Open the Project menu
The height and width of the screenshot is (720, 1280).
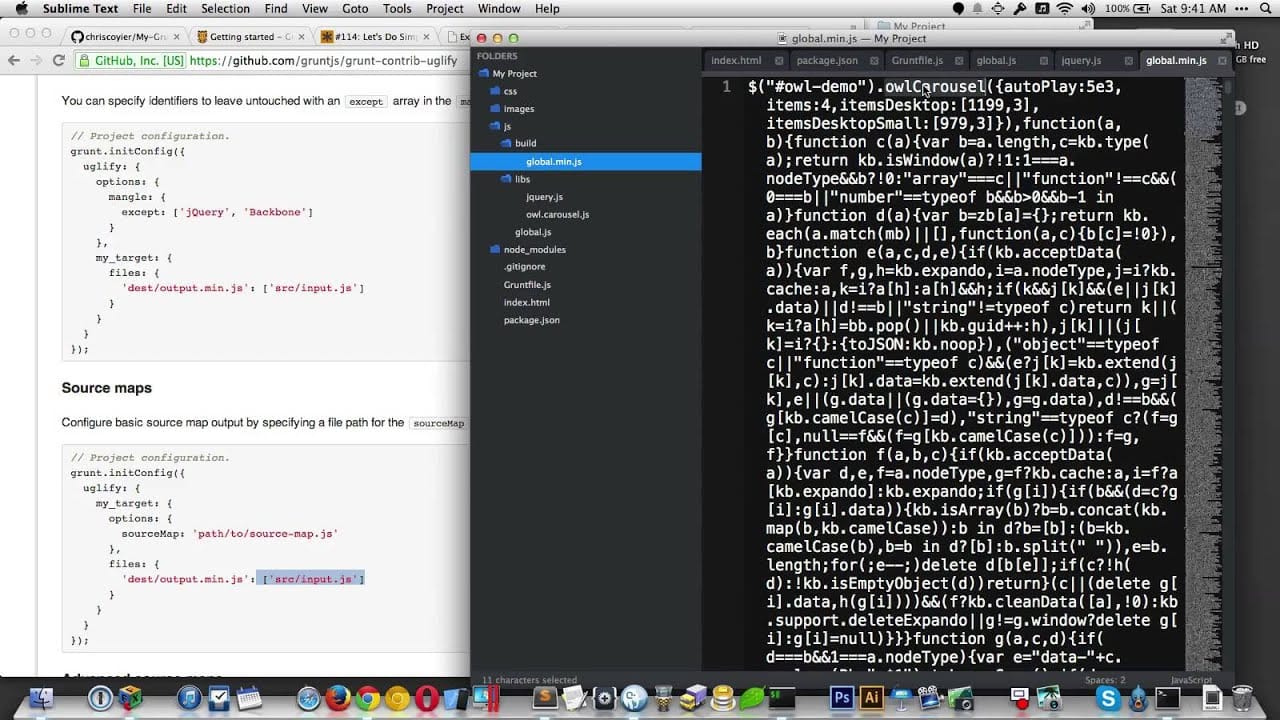(445, 9)
